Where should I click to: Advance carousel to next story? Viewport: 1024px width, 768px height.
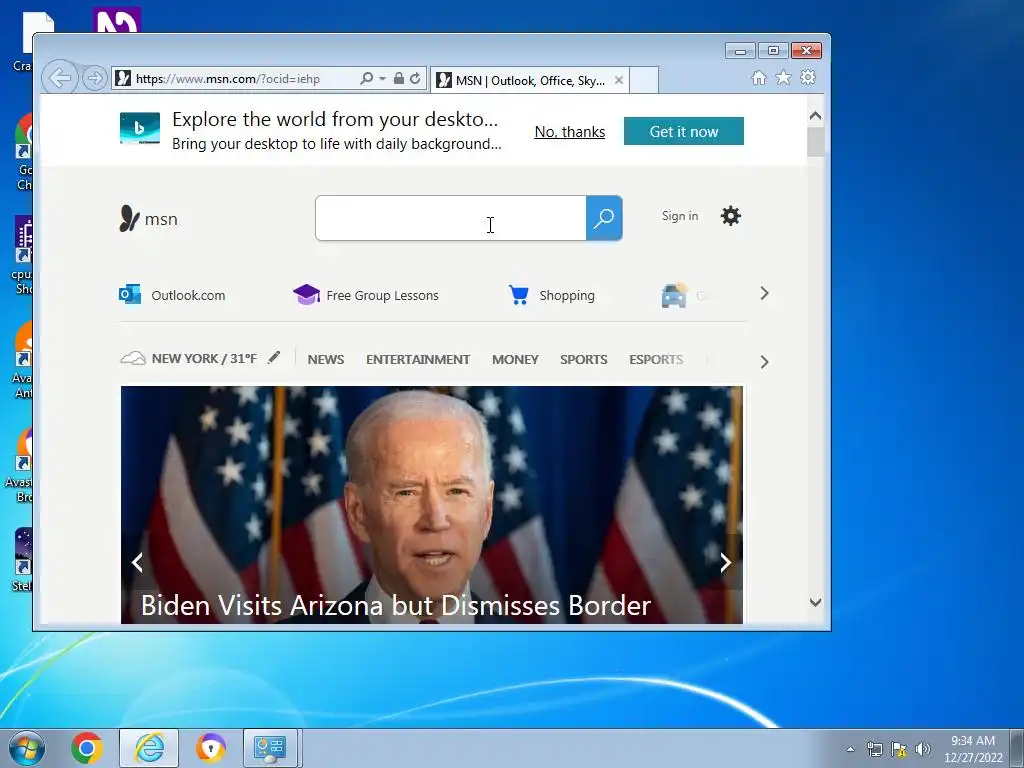coord(725,562)
